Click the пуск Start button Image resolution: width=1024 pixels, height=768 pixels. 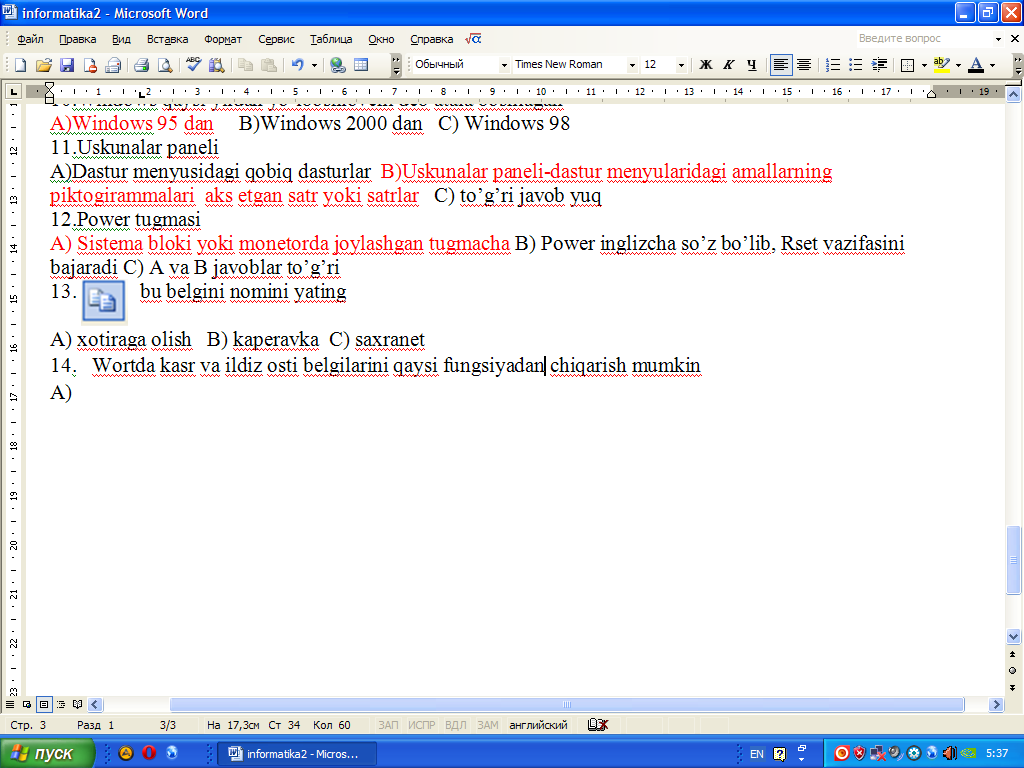(x=47, y=754)
